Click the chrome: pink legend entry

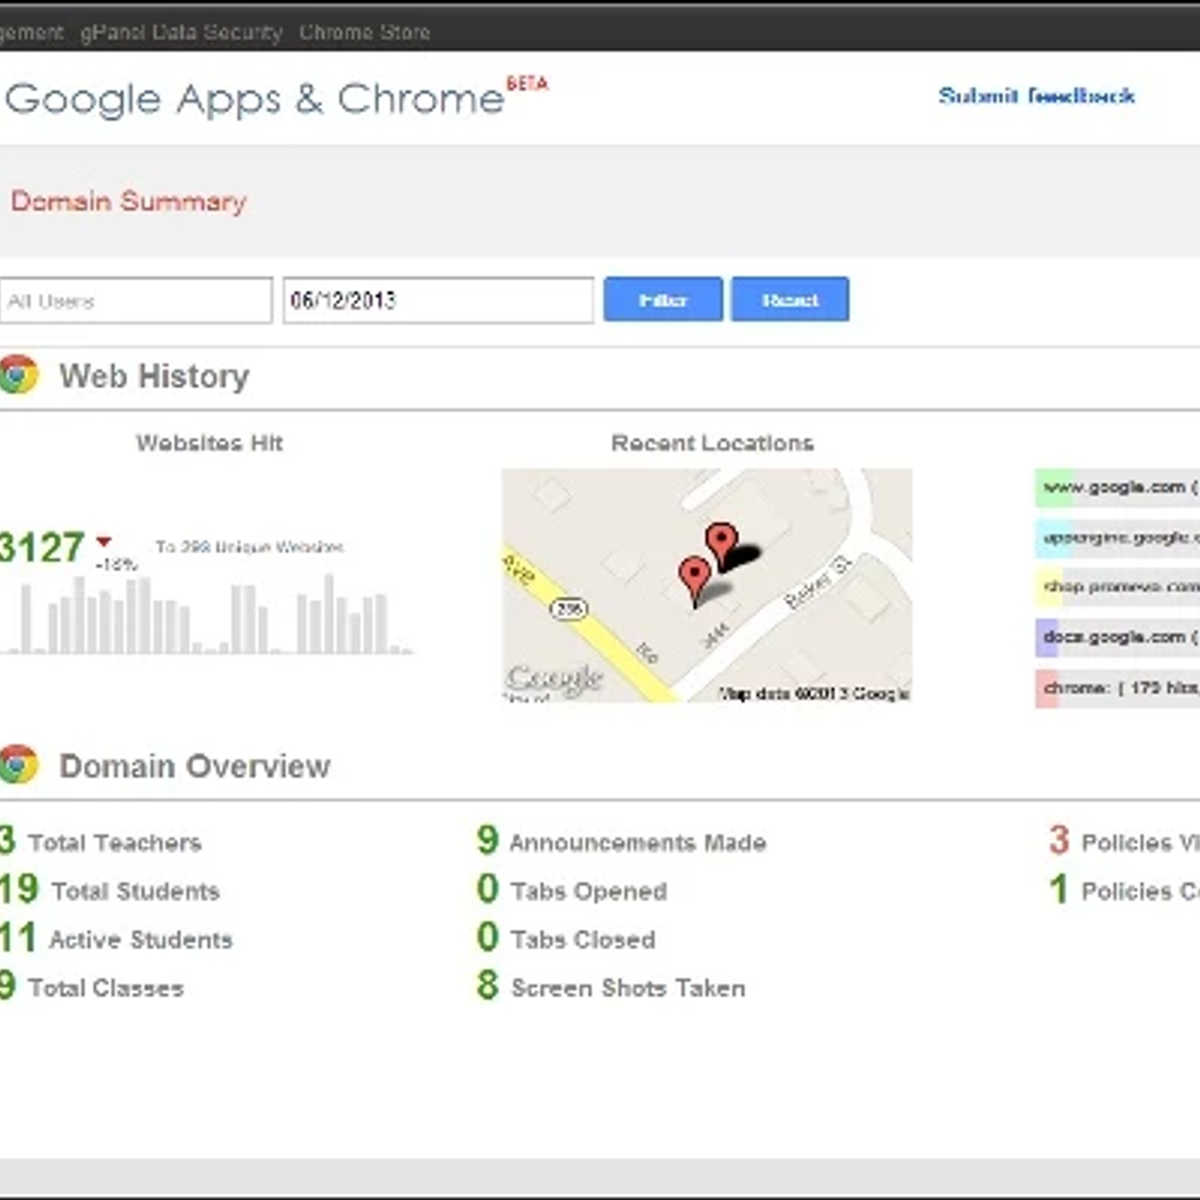(x=1117, y=688)
